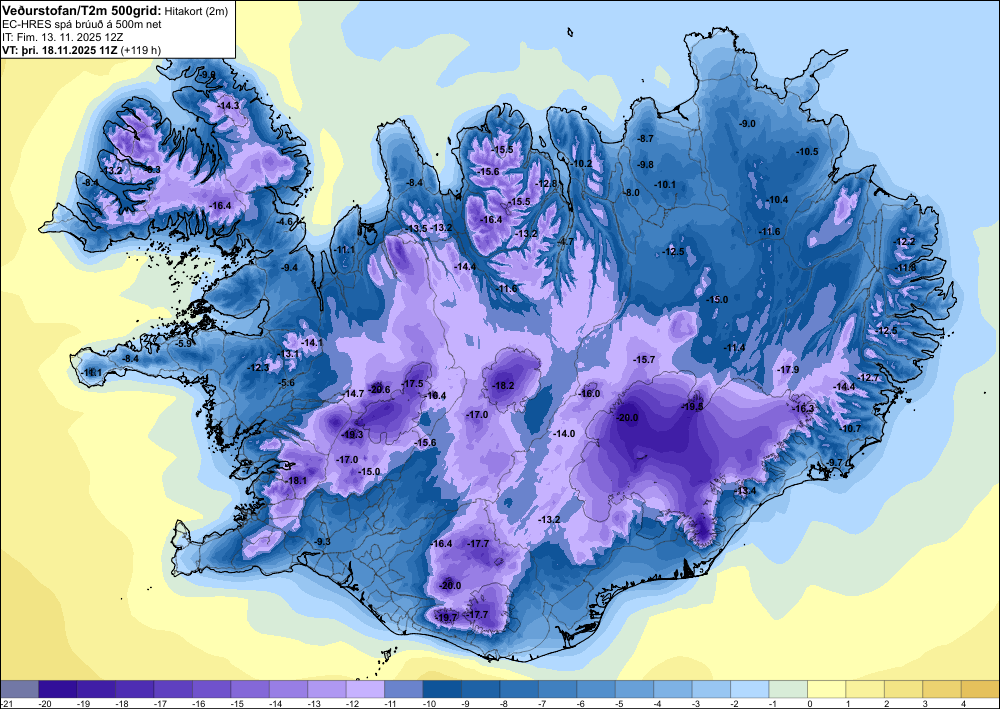Click the temperature label '-19.7' on the south coast

pyautogui.click(x=446, y=617)
